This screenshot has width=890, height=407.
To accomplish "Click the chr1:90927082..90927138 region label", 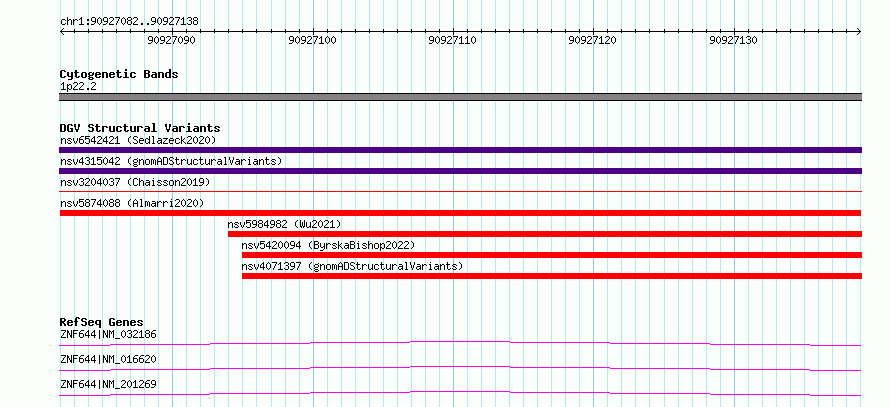I will click(129, 22).
